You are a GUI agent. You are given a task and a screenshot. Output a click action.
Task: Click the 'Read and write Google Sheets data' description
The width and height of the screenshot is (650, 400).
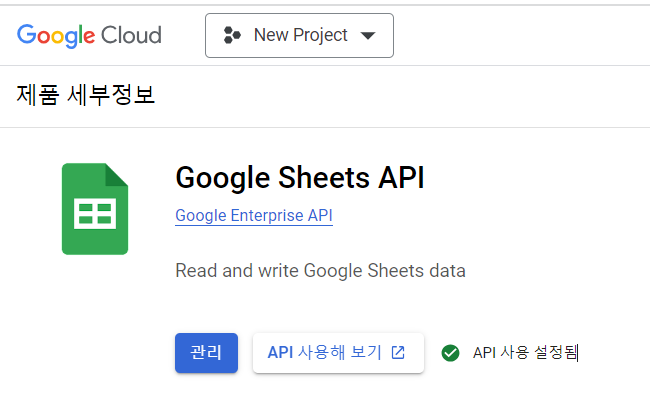[x=320, y=271]
